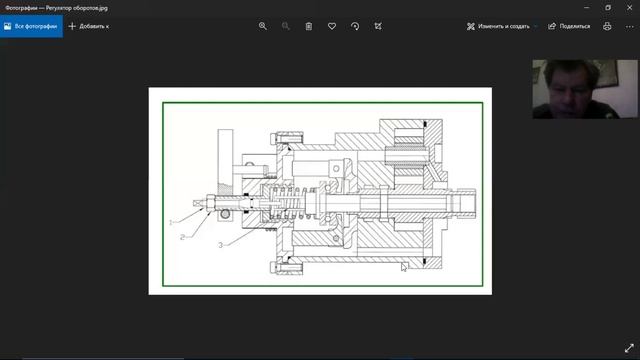640x360 pixels.
Task: Click Add to (Добавить к) button
Action: (89, 26)
